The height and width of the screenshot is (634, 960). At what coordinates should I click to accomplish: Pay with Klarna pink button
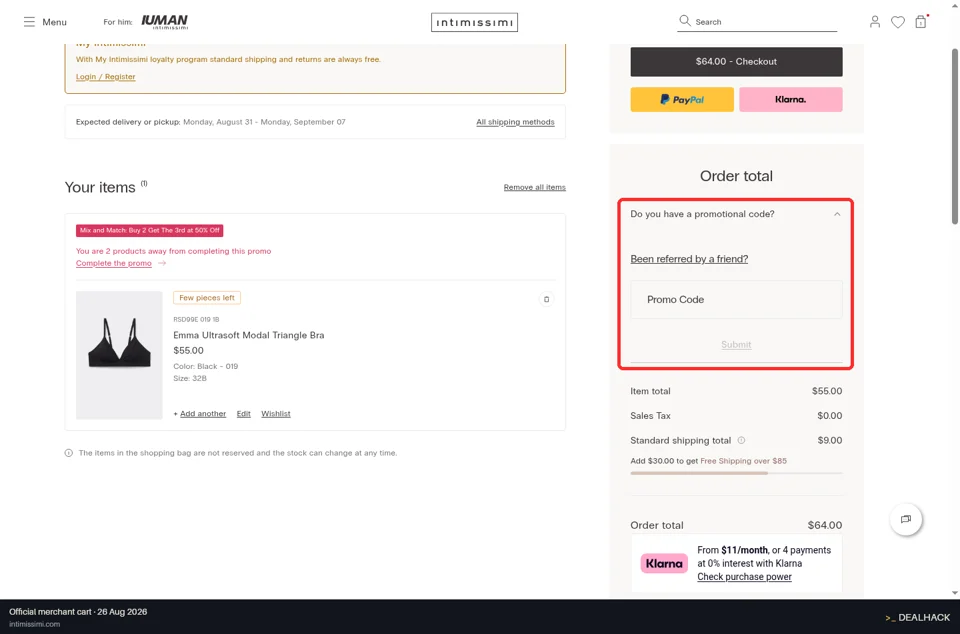[x=790, y=99]
